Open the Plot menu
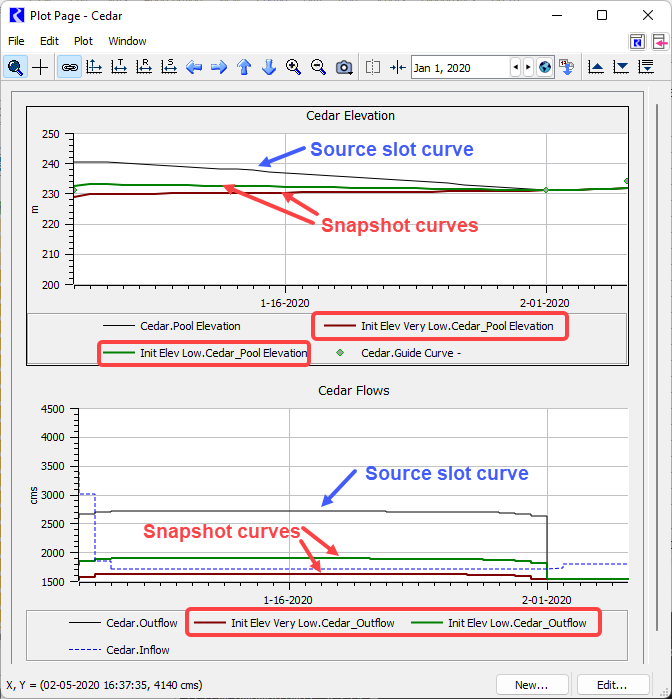Image resolution: width=672 pixels, height=699 pixels. point(83,41)
